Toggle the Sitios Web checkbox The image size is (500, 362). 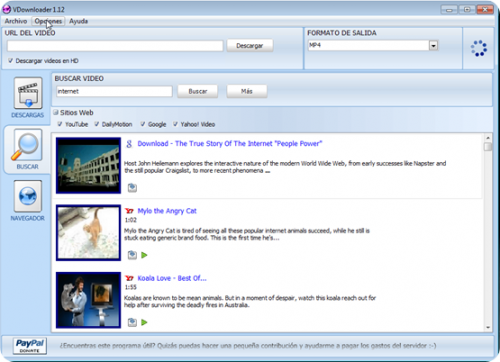[x=56, y=112]
